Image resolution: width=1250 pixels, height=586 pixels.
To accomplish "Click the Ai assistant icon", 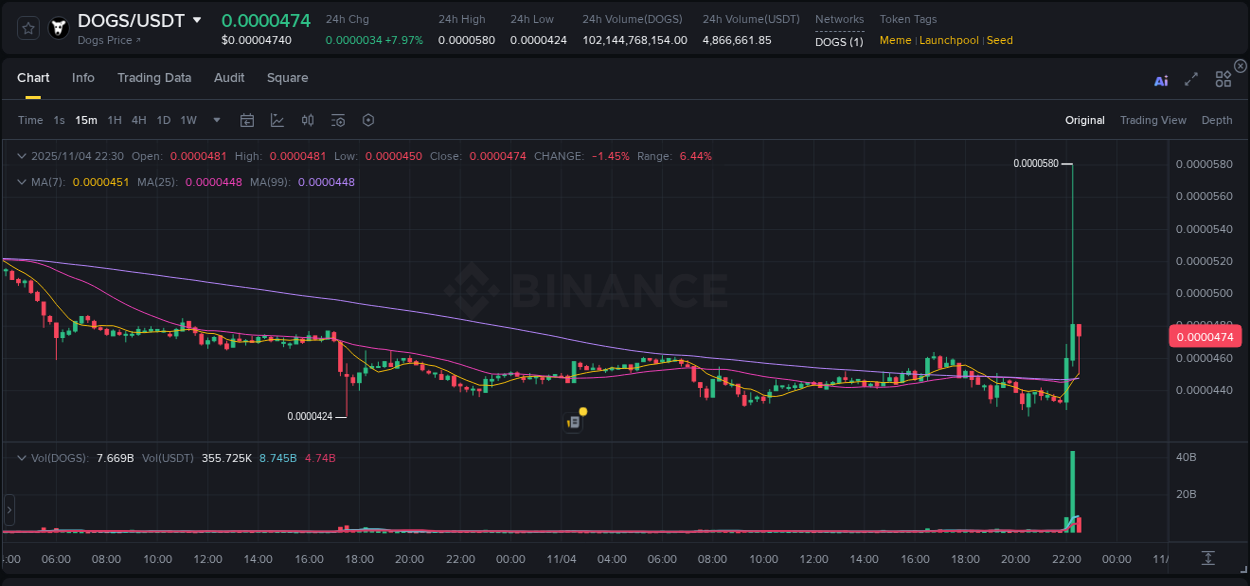I will pos(1161,78).
